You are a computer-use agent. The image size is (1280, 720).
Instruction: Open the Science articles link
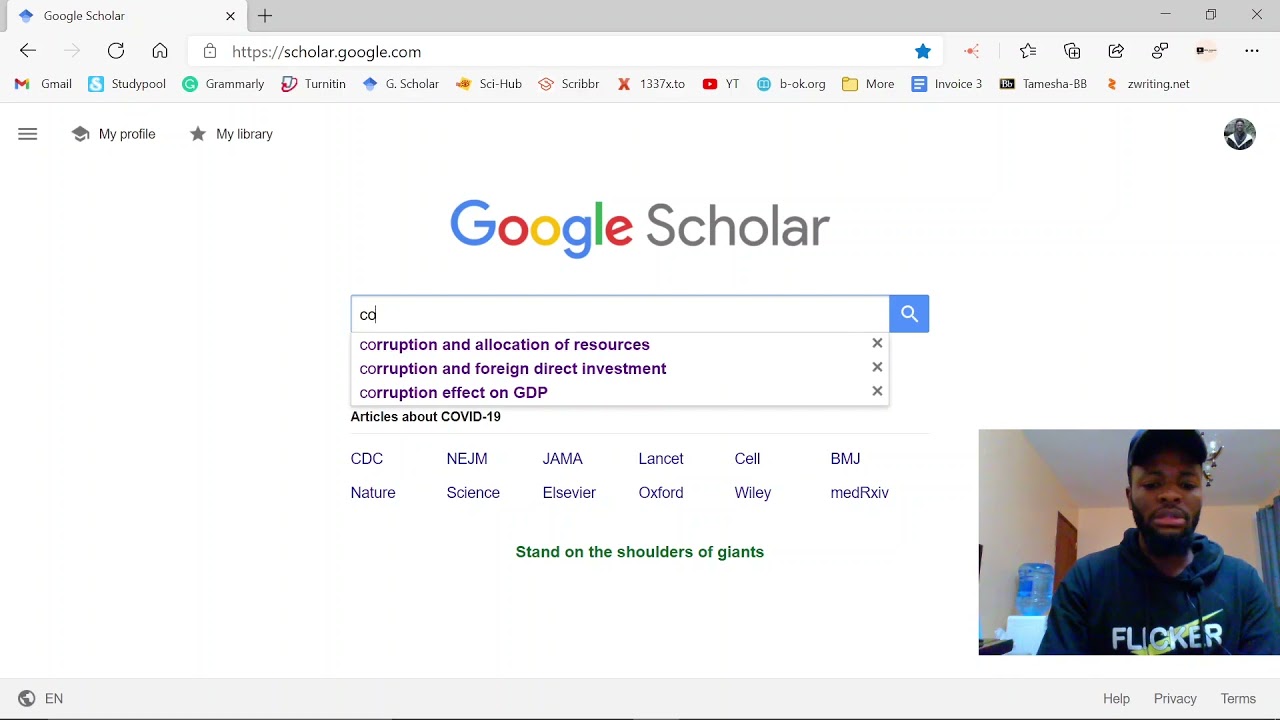(x=473, y=492)
